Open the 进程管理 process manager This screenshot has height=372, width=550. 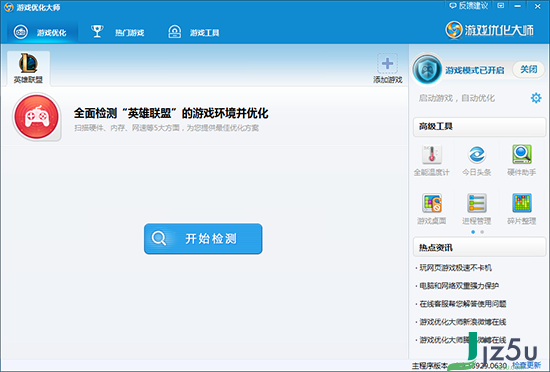477,209
